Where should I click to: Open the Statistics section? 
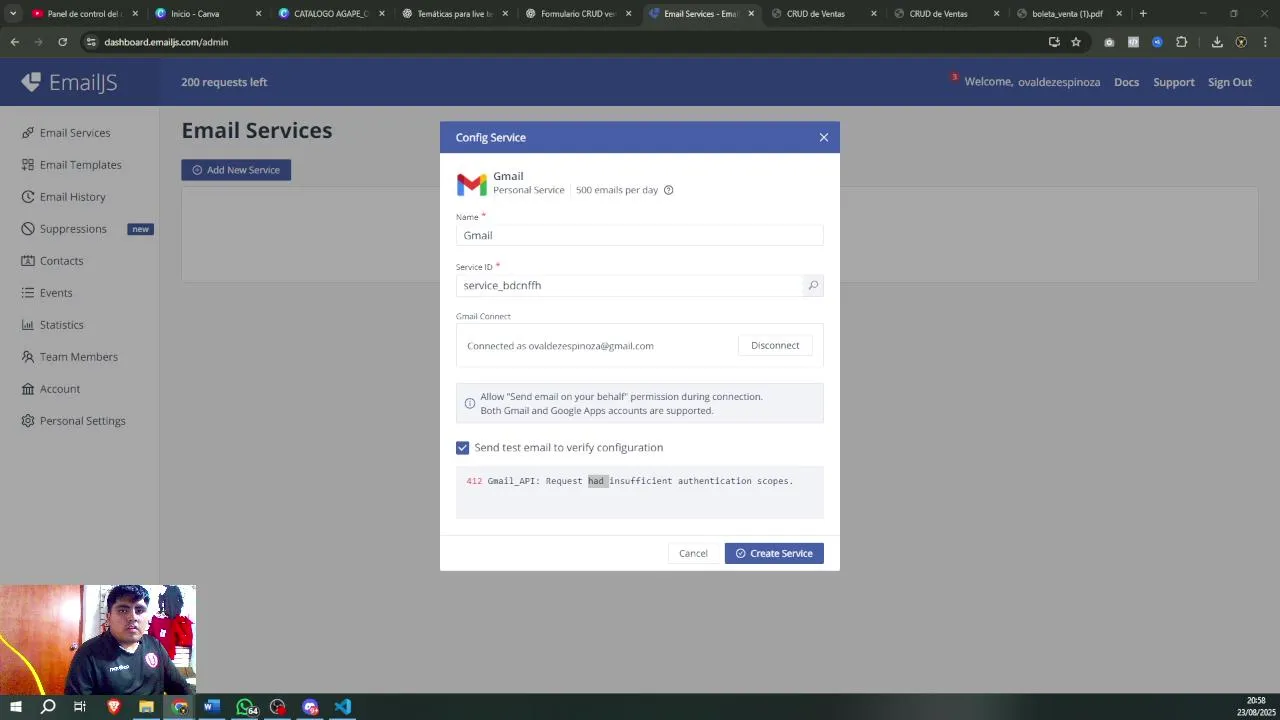[x=53, y=325]
